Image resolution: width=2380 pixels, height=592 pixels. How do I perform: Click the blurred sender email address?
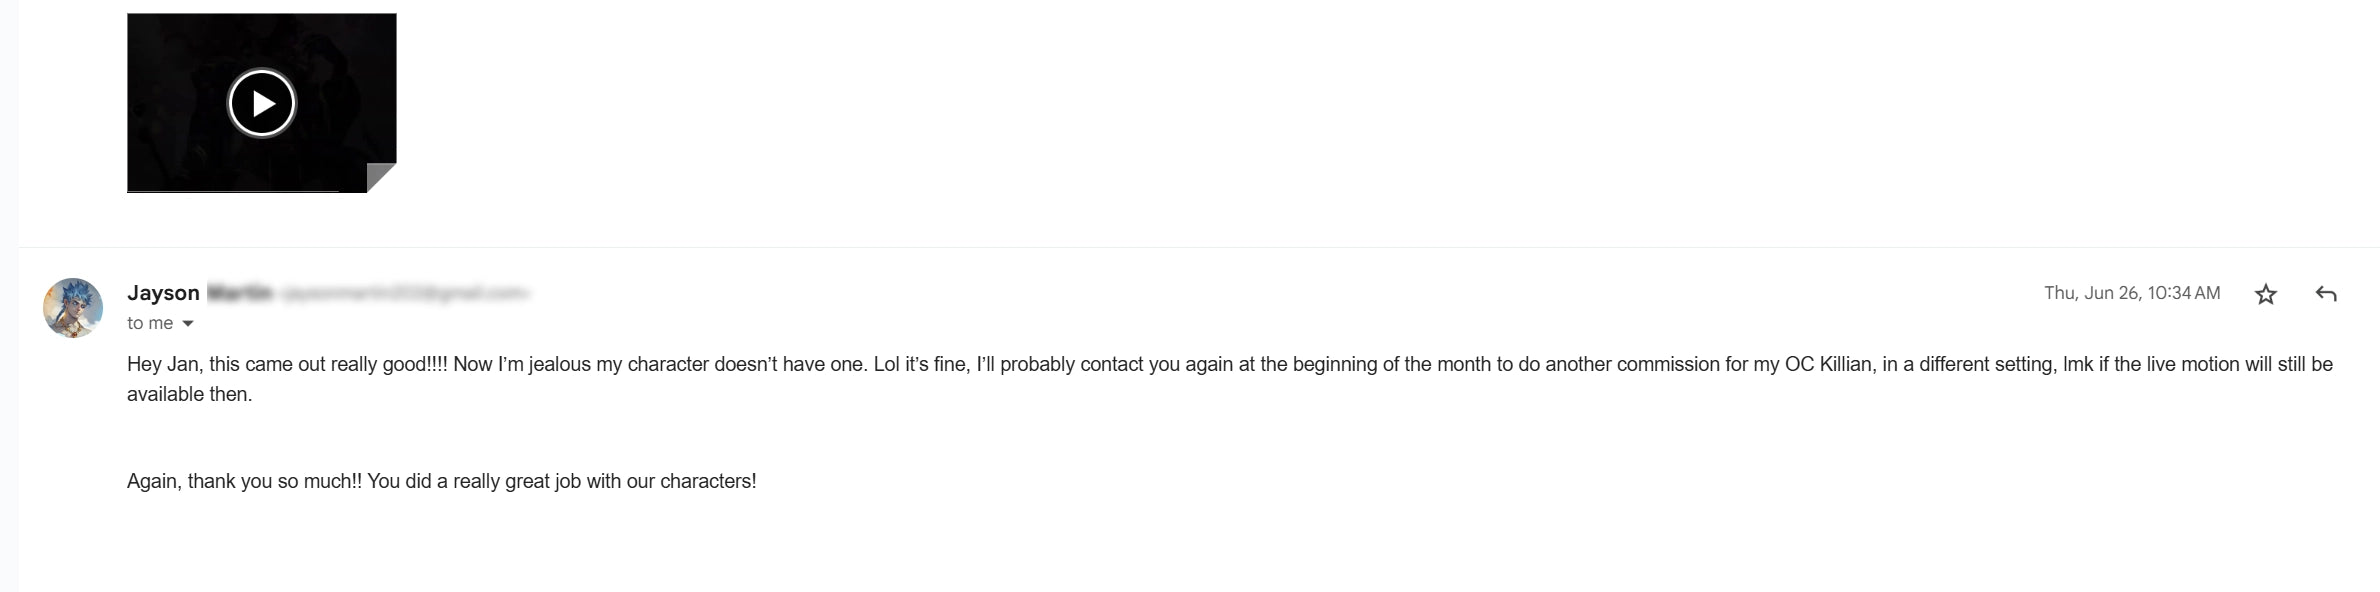point(405,293)
